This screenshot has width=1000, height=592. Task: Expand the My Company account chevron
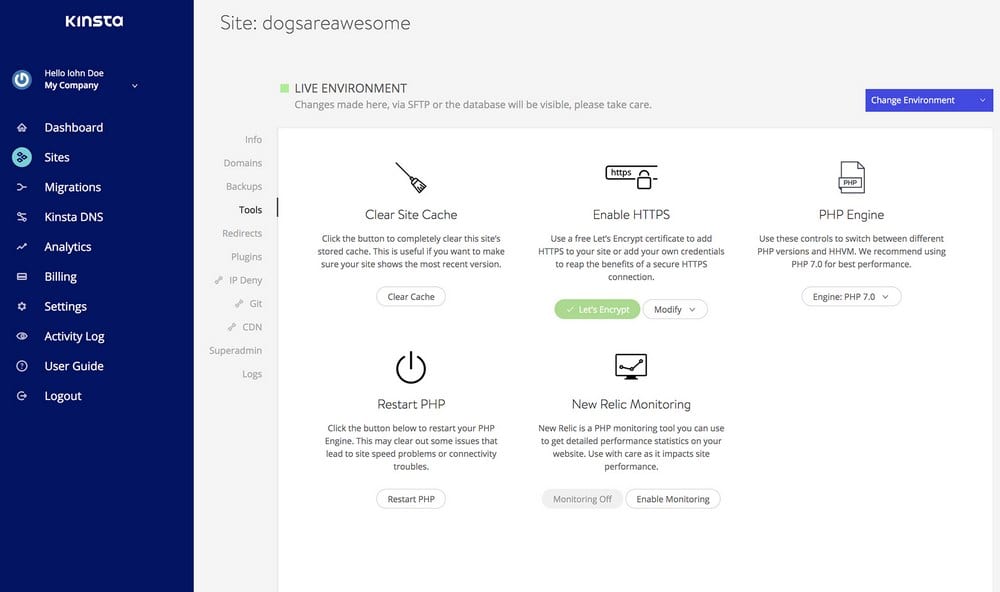pos(135,85)
